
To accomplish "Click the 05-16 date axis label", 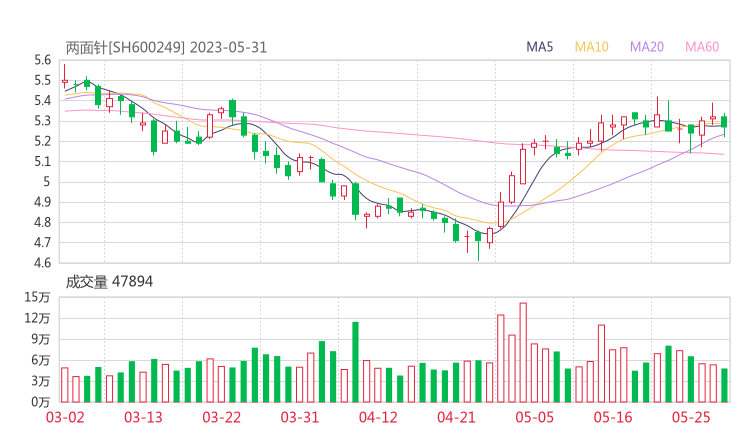I will point(613,417).
